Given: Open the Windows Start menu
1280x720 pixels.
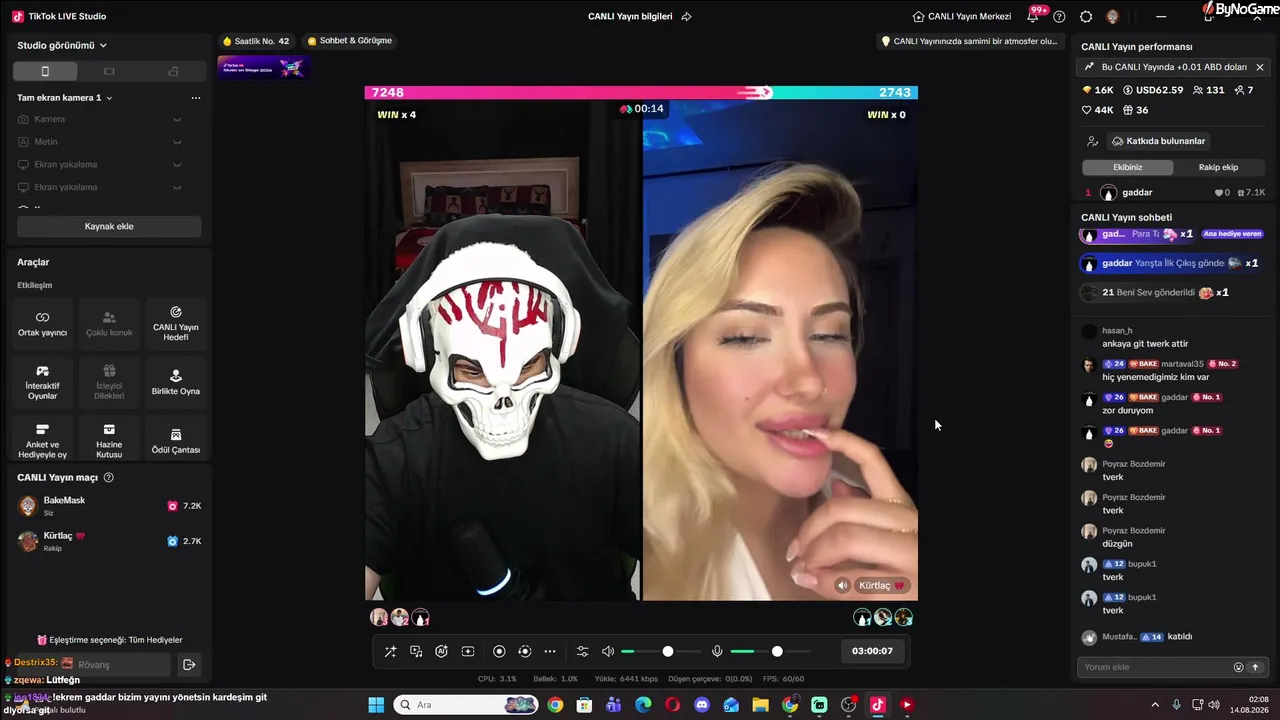Looking at the screenshot, I should pyautogui.click(x=376, y=705).
